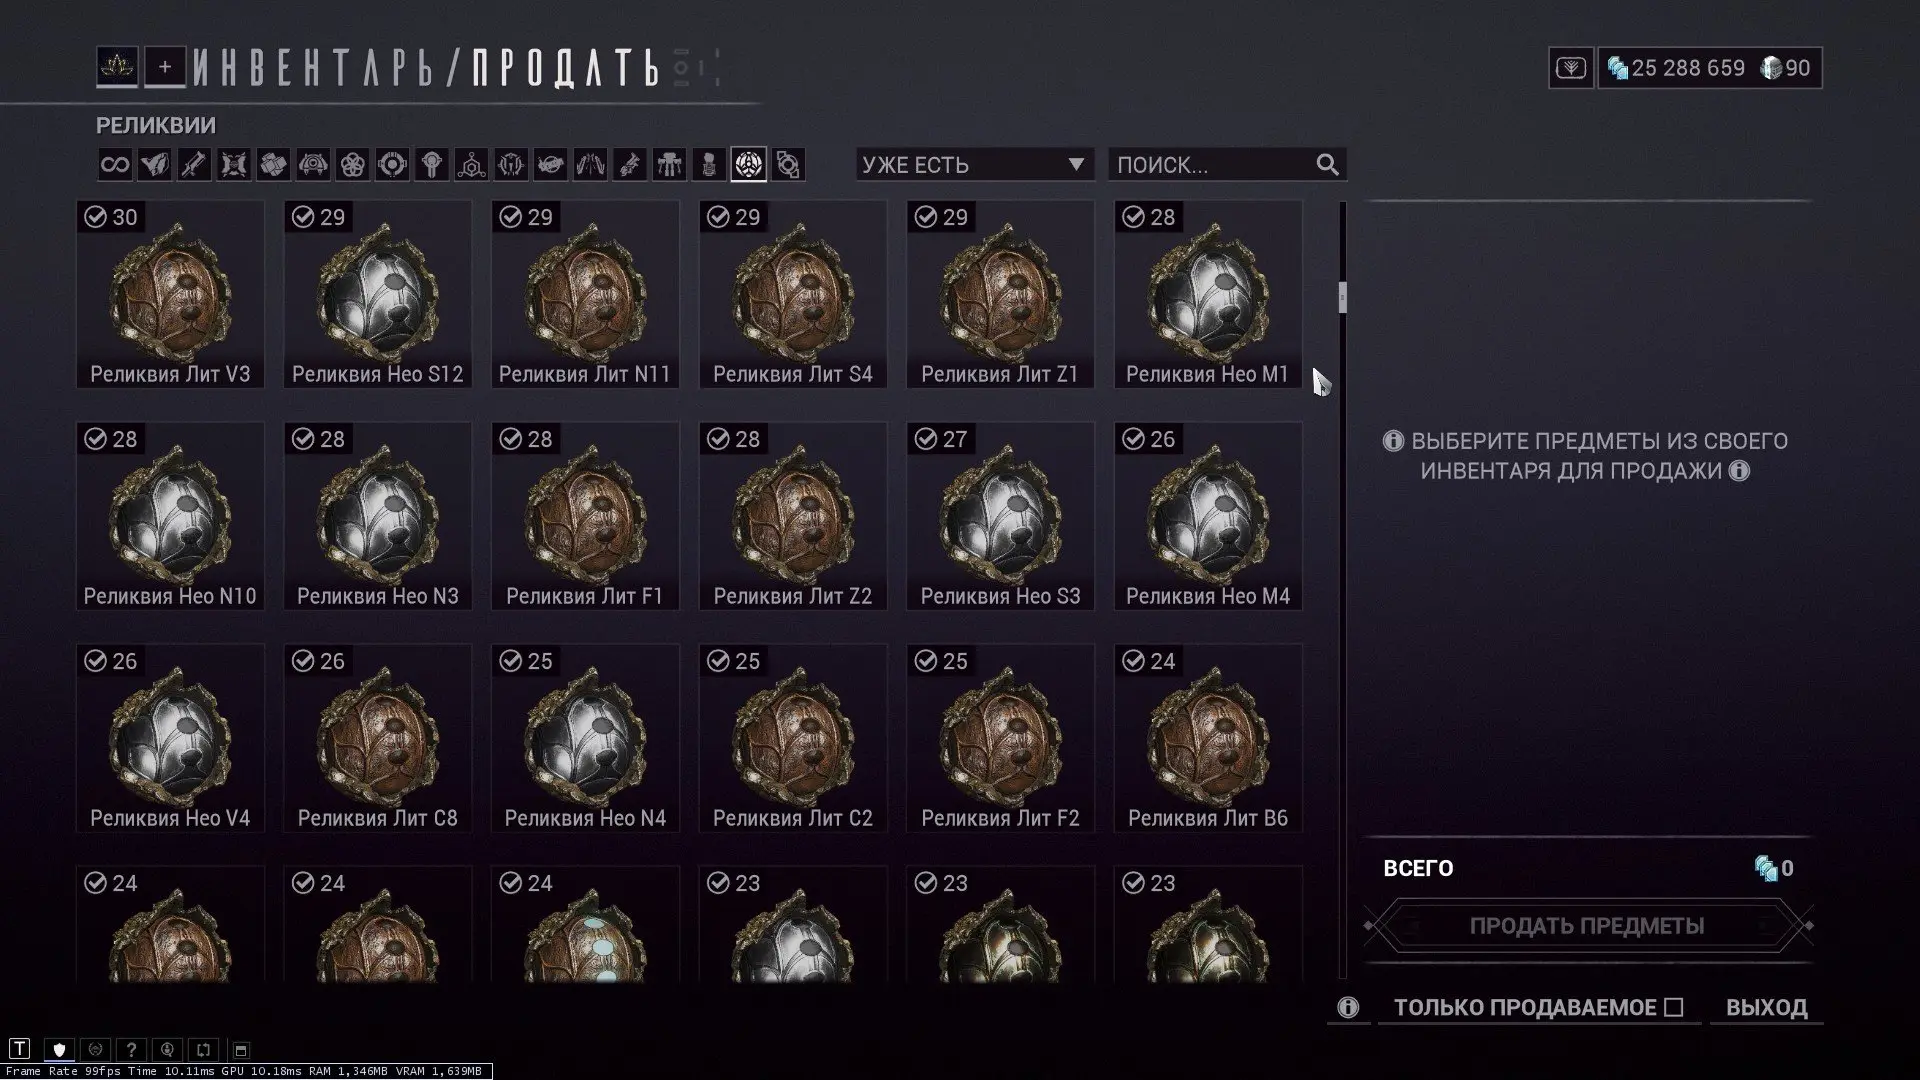The height and width of the screenshot is (1080, 1920).
Task: Select the weapons rifle category filter icon
Action: pyautogui.click(x=194, y=165)
